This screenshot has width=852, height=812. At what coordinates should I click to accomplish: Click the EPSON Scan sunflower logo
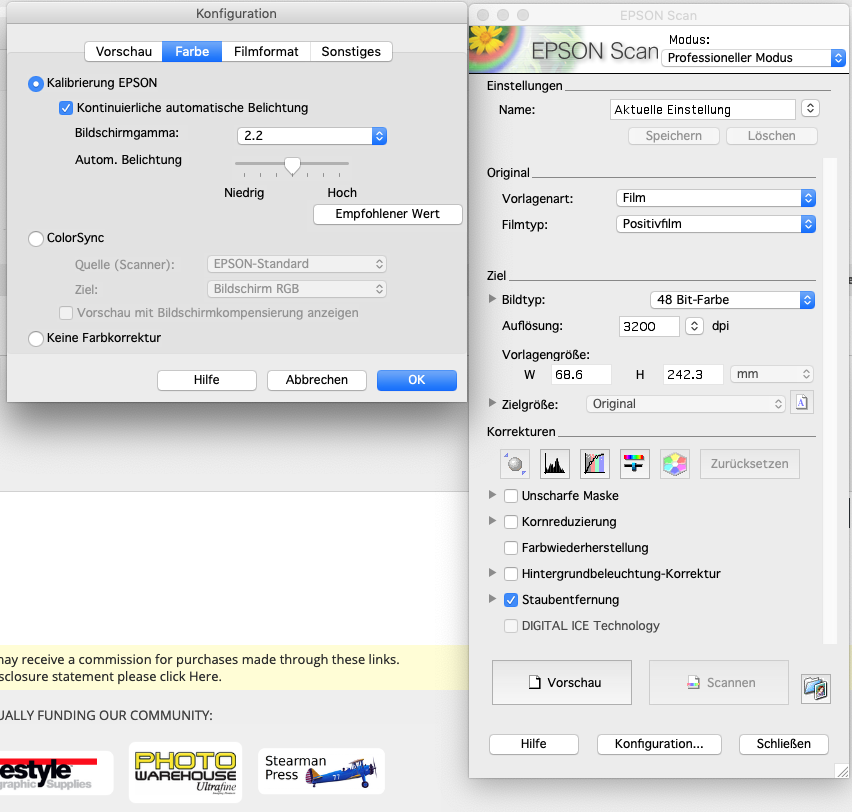[496, 48]
